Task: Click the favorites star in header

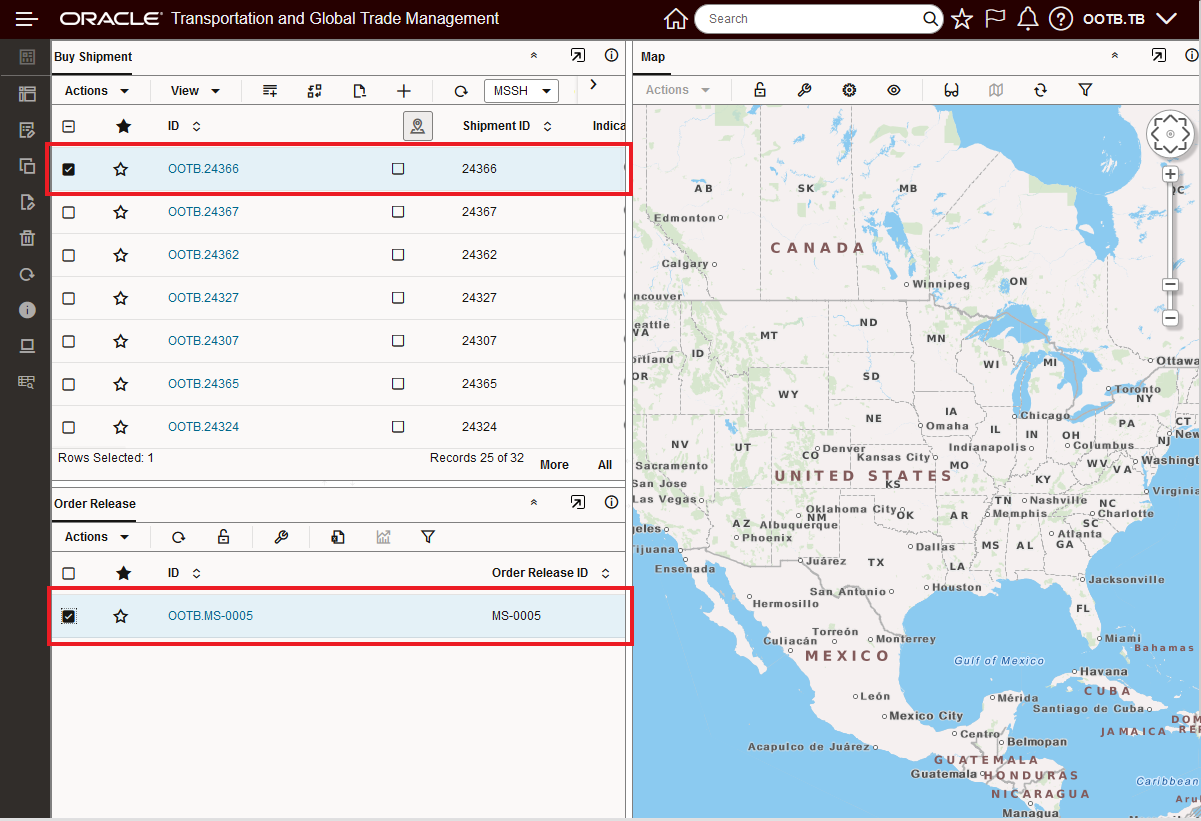Action: point(962,19)
